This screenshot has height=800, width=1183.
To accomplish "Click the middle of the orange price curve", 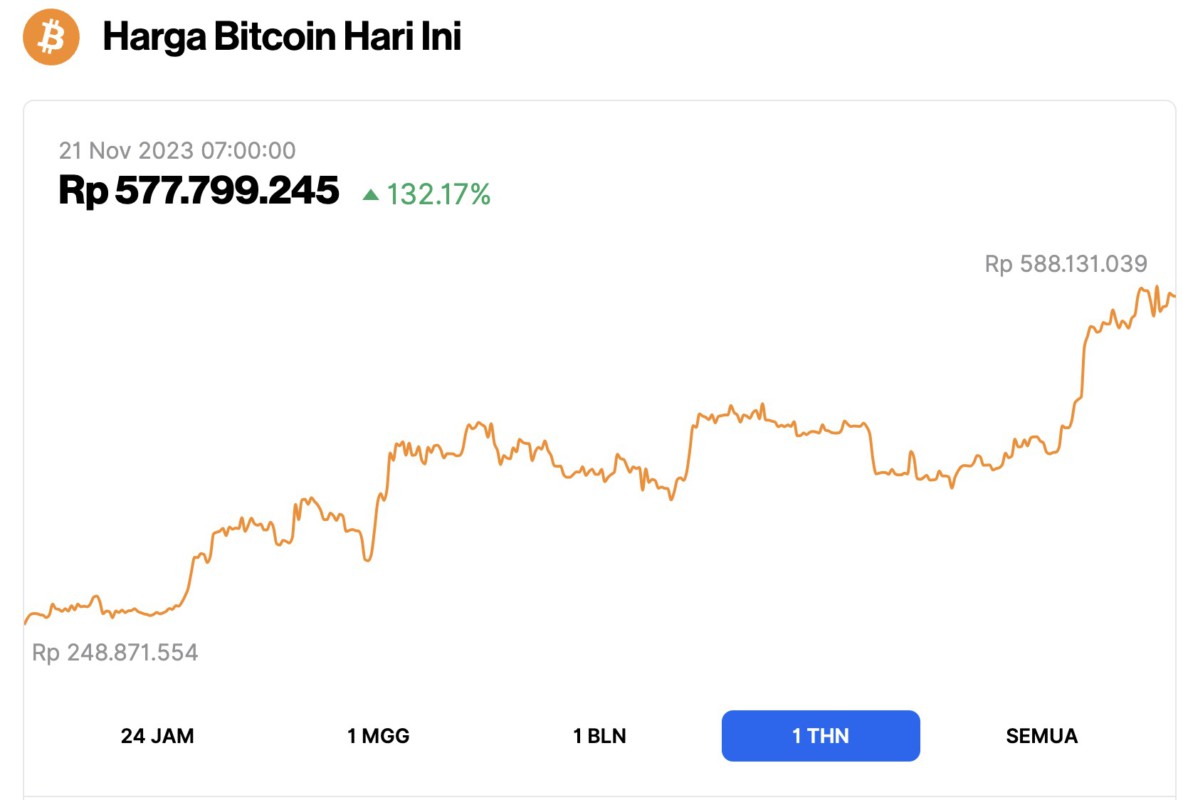I will (600, 470).
